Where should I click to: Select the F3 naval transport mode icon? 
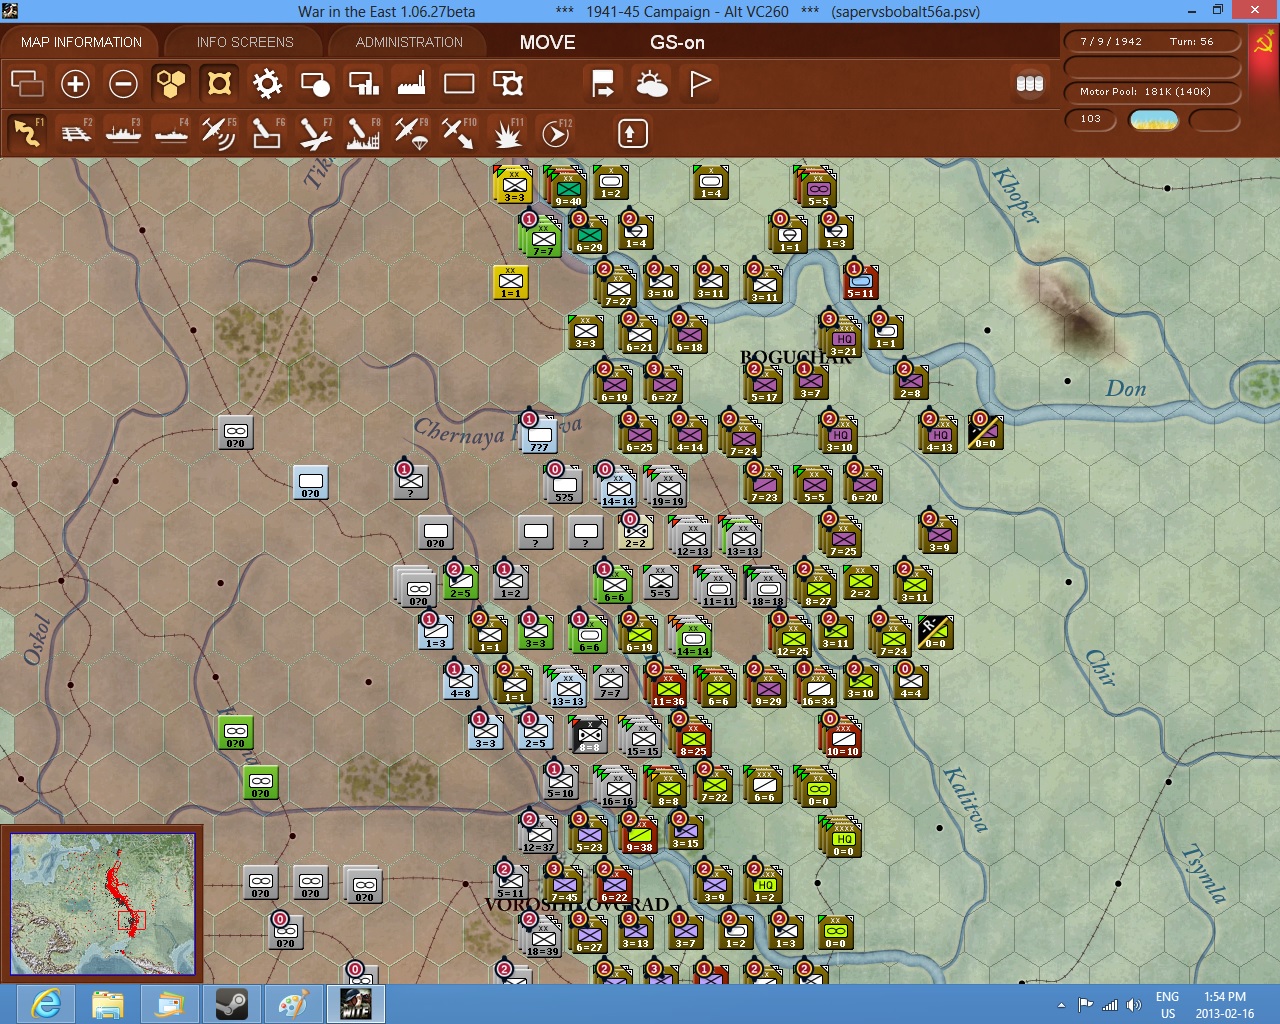[123, 133]
